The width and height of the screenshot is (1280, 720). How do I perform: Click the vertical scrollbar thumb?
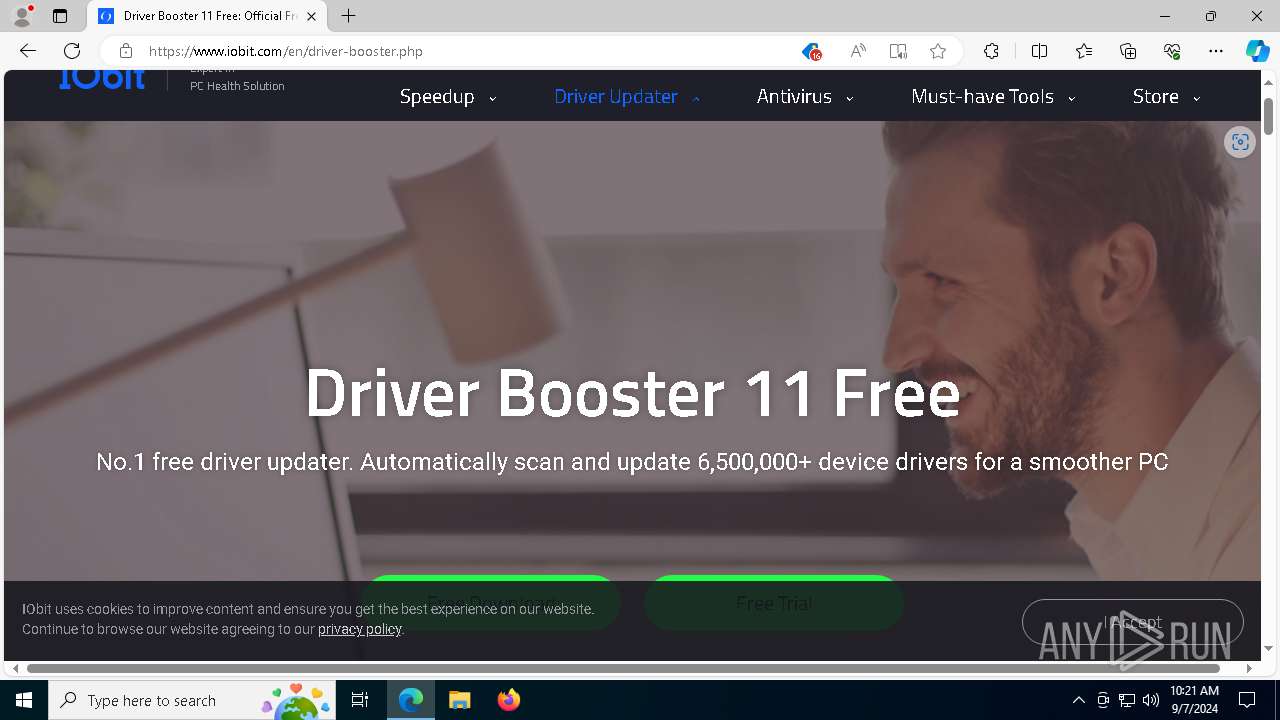tap(1269, 116)
